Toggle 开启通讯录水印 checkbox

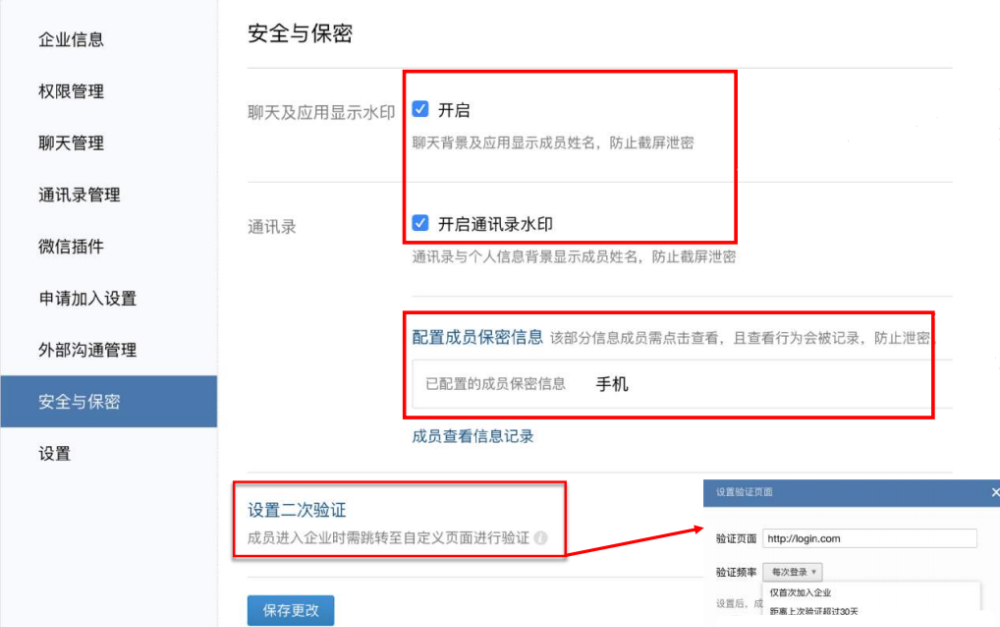coord(420,223)
